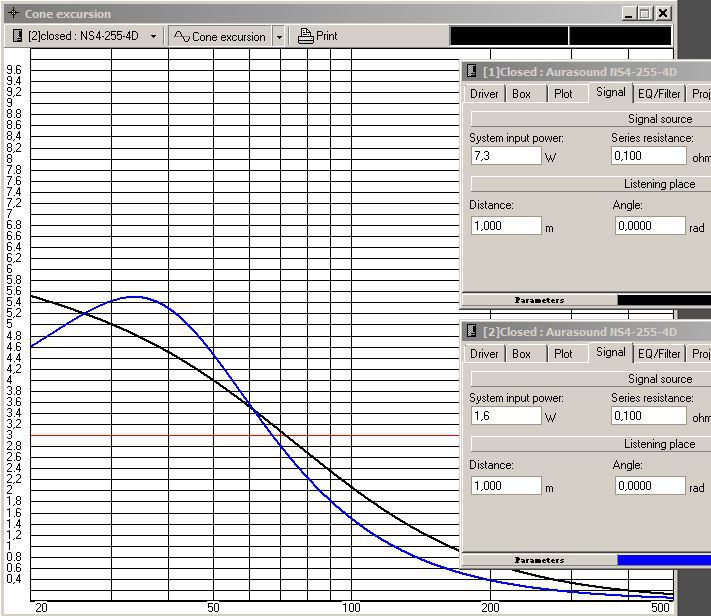711x616 pixels.
Task: Click the Parameters bar under [2]Closed panel
Action: click(539, 560)
